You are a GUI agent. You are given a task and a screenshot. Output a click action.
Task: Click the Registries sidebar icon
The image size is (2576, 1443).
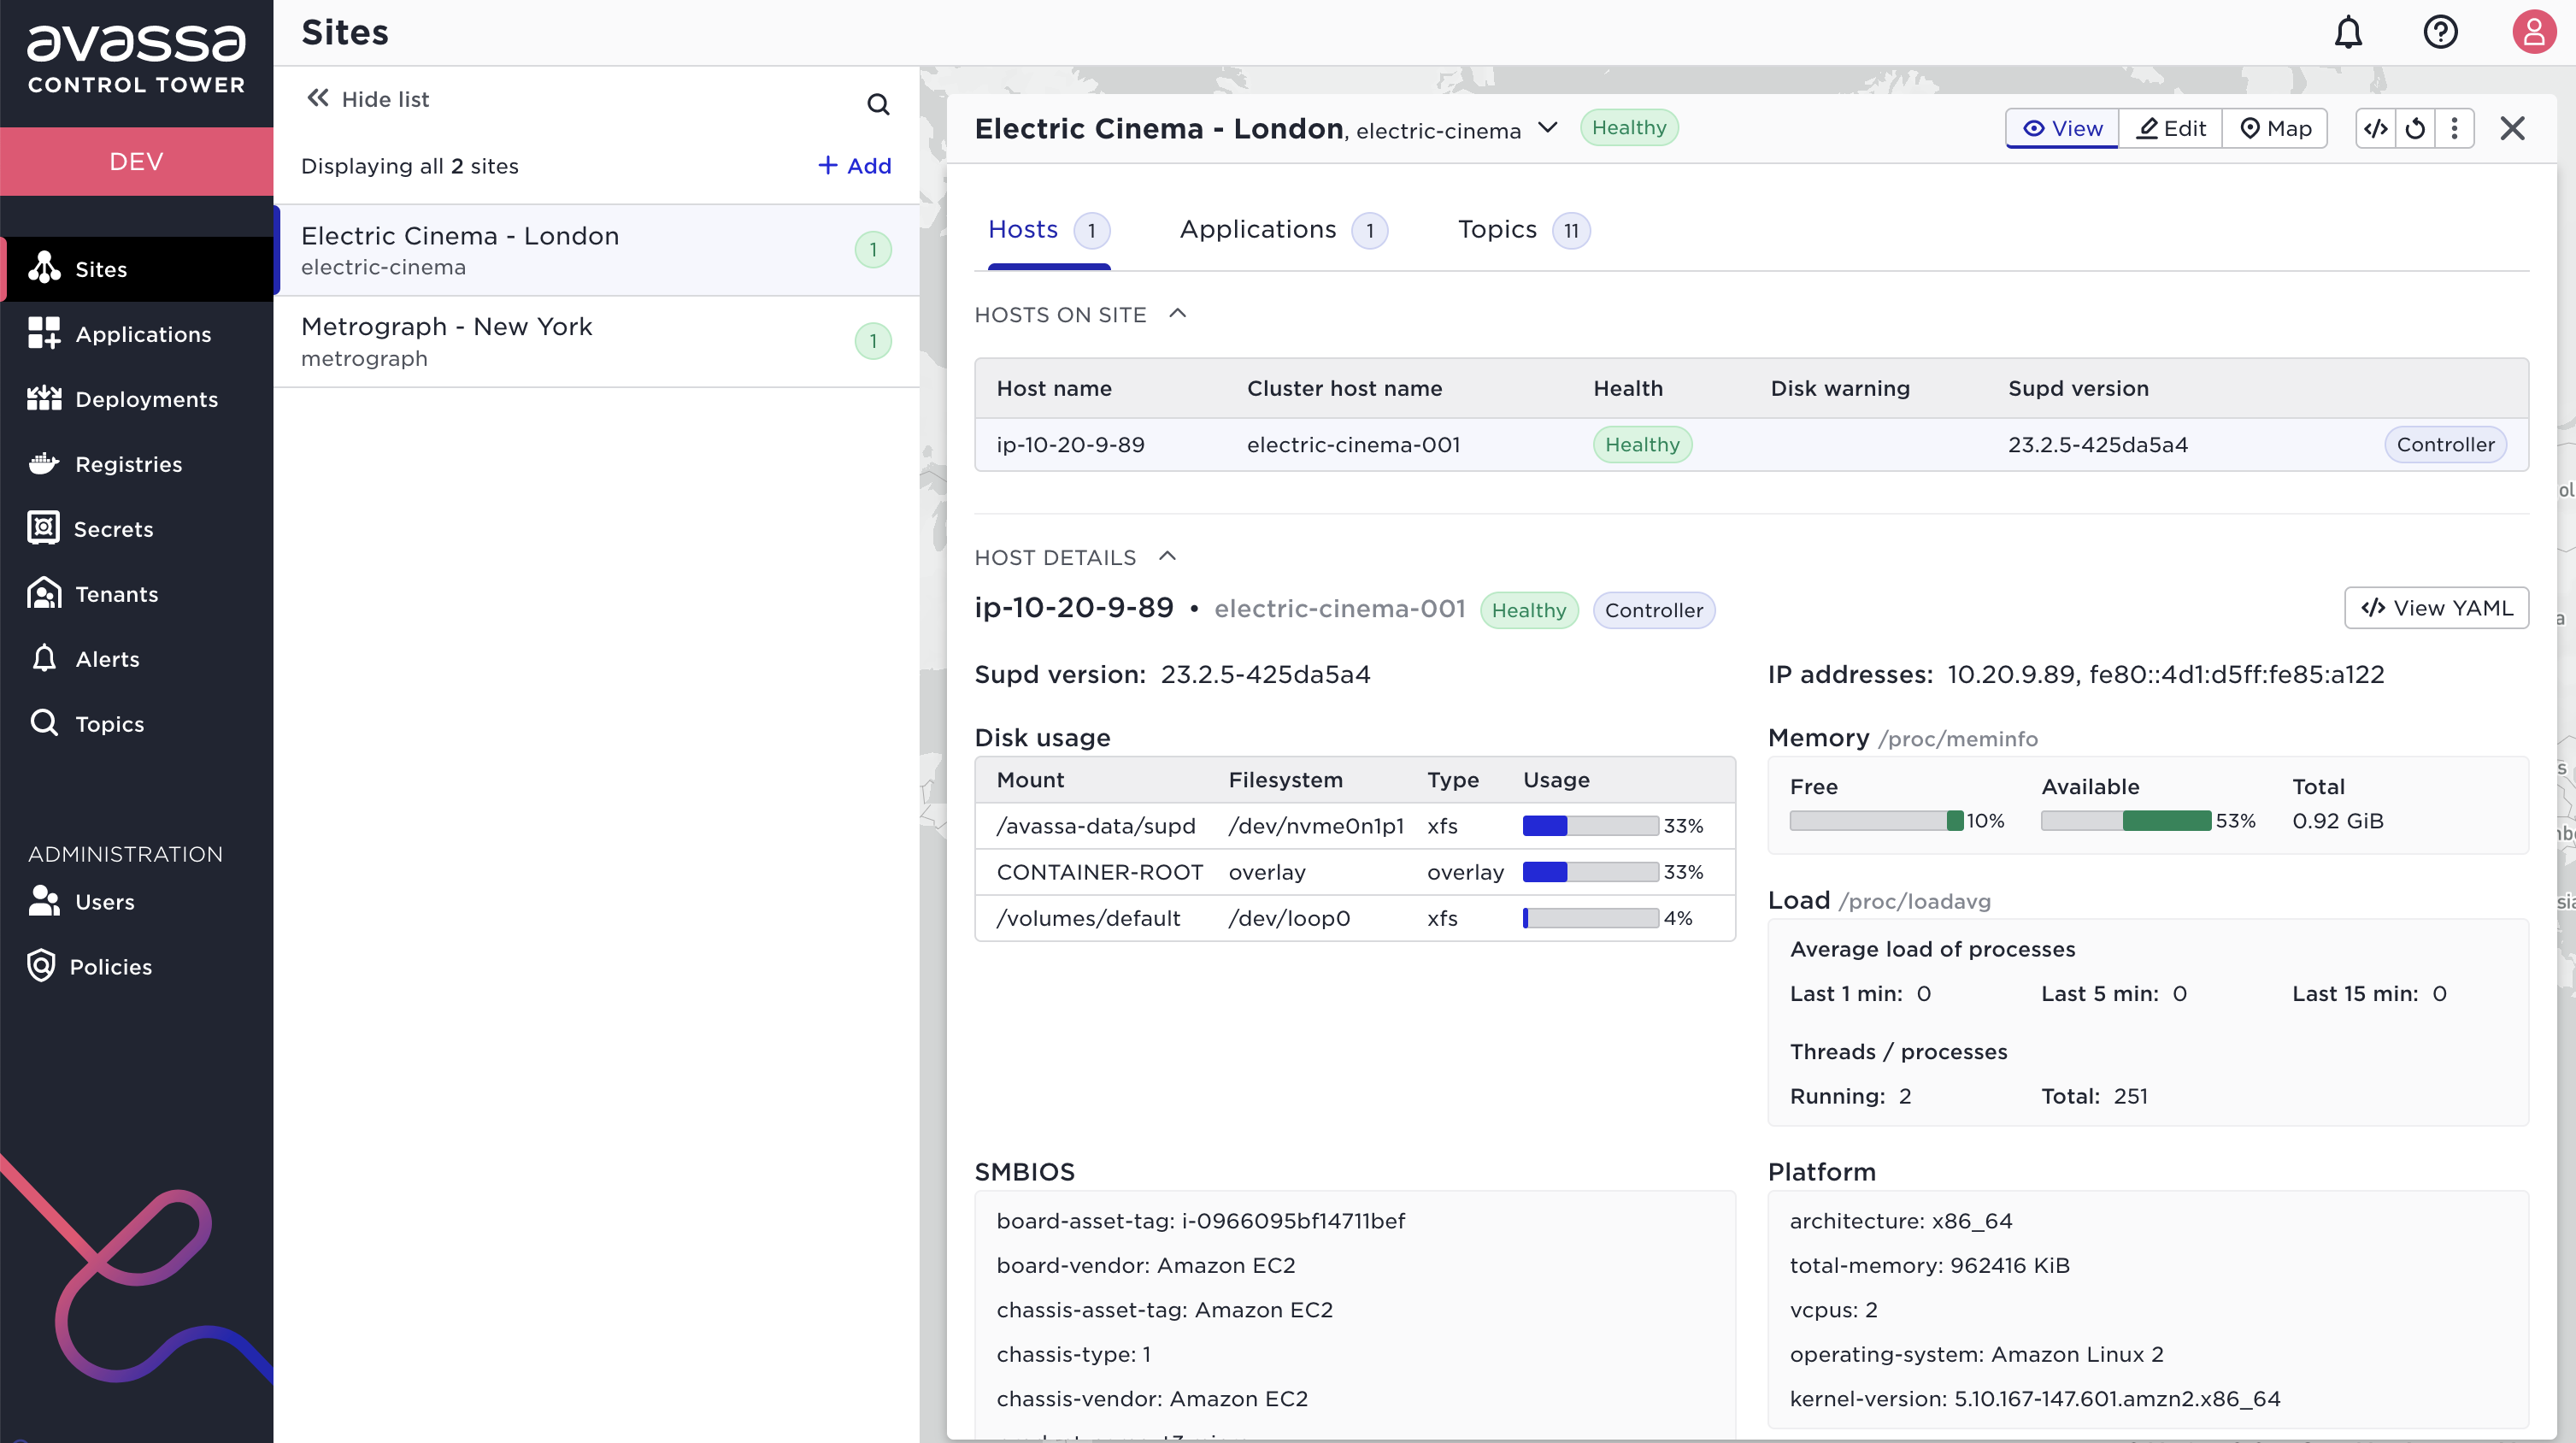tap(44, 463)
